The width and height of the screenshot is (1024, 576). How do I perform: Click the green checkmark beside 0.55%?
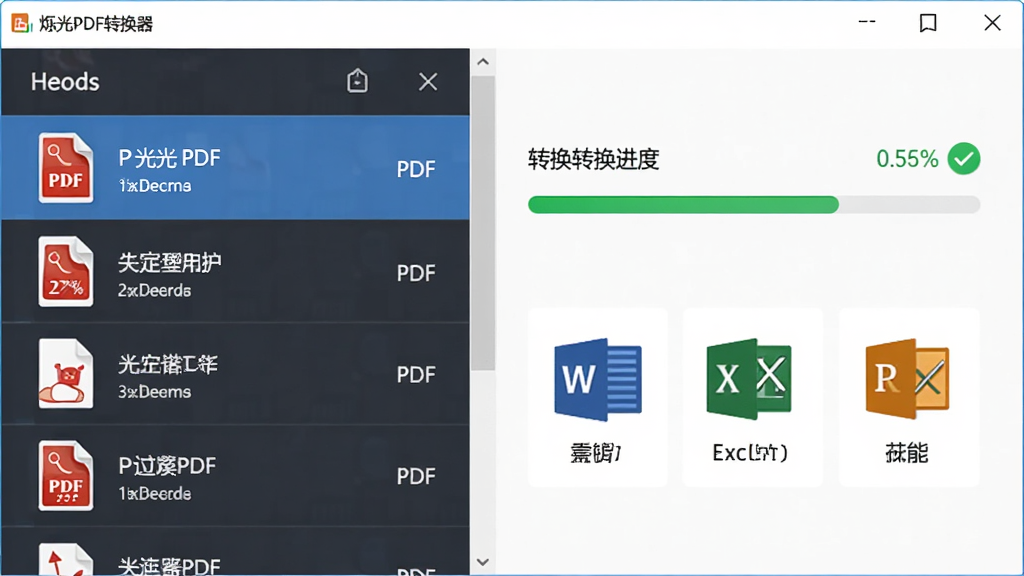pos(964,159)
